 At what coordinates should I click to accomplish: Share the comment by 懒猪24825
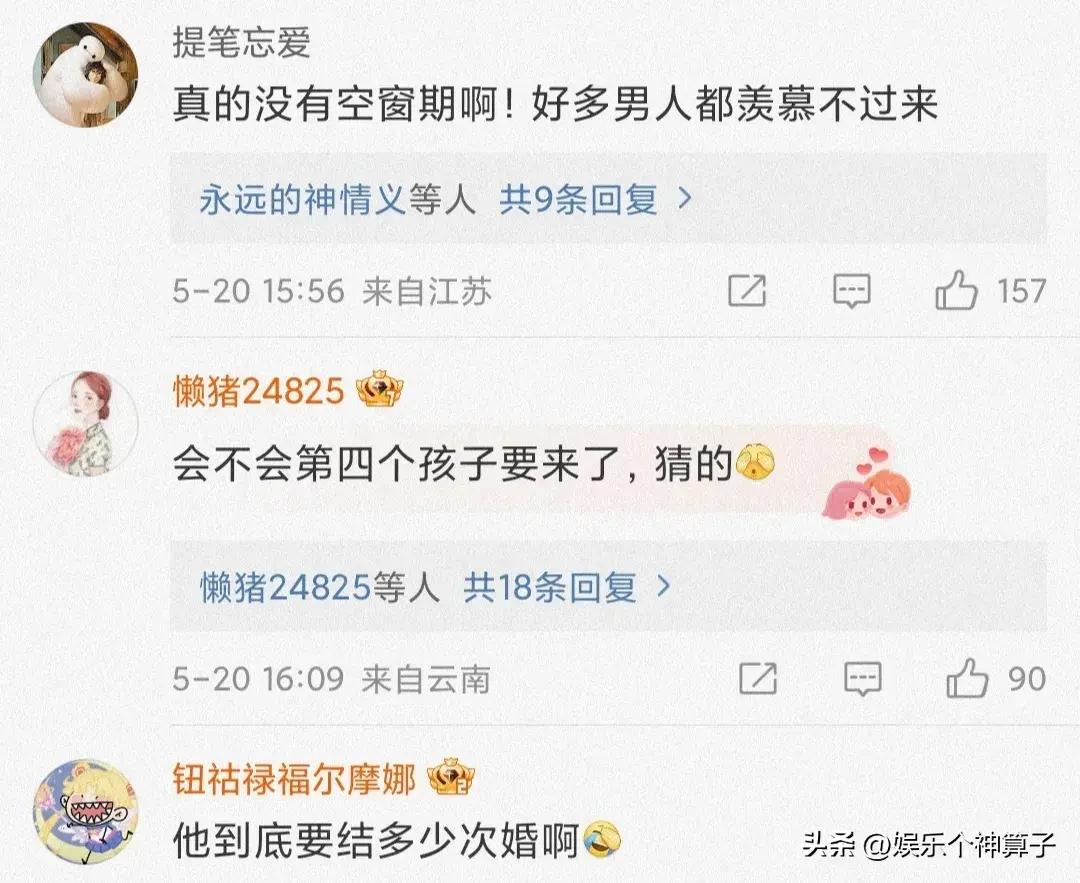tap(758, 678)
